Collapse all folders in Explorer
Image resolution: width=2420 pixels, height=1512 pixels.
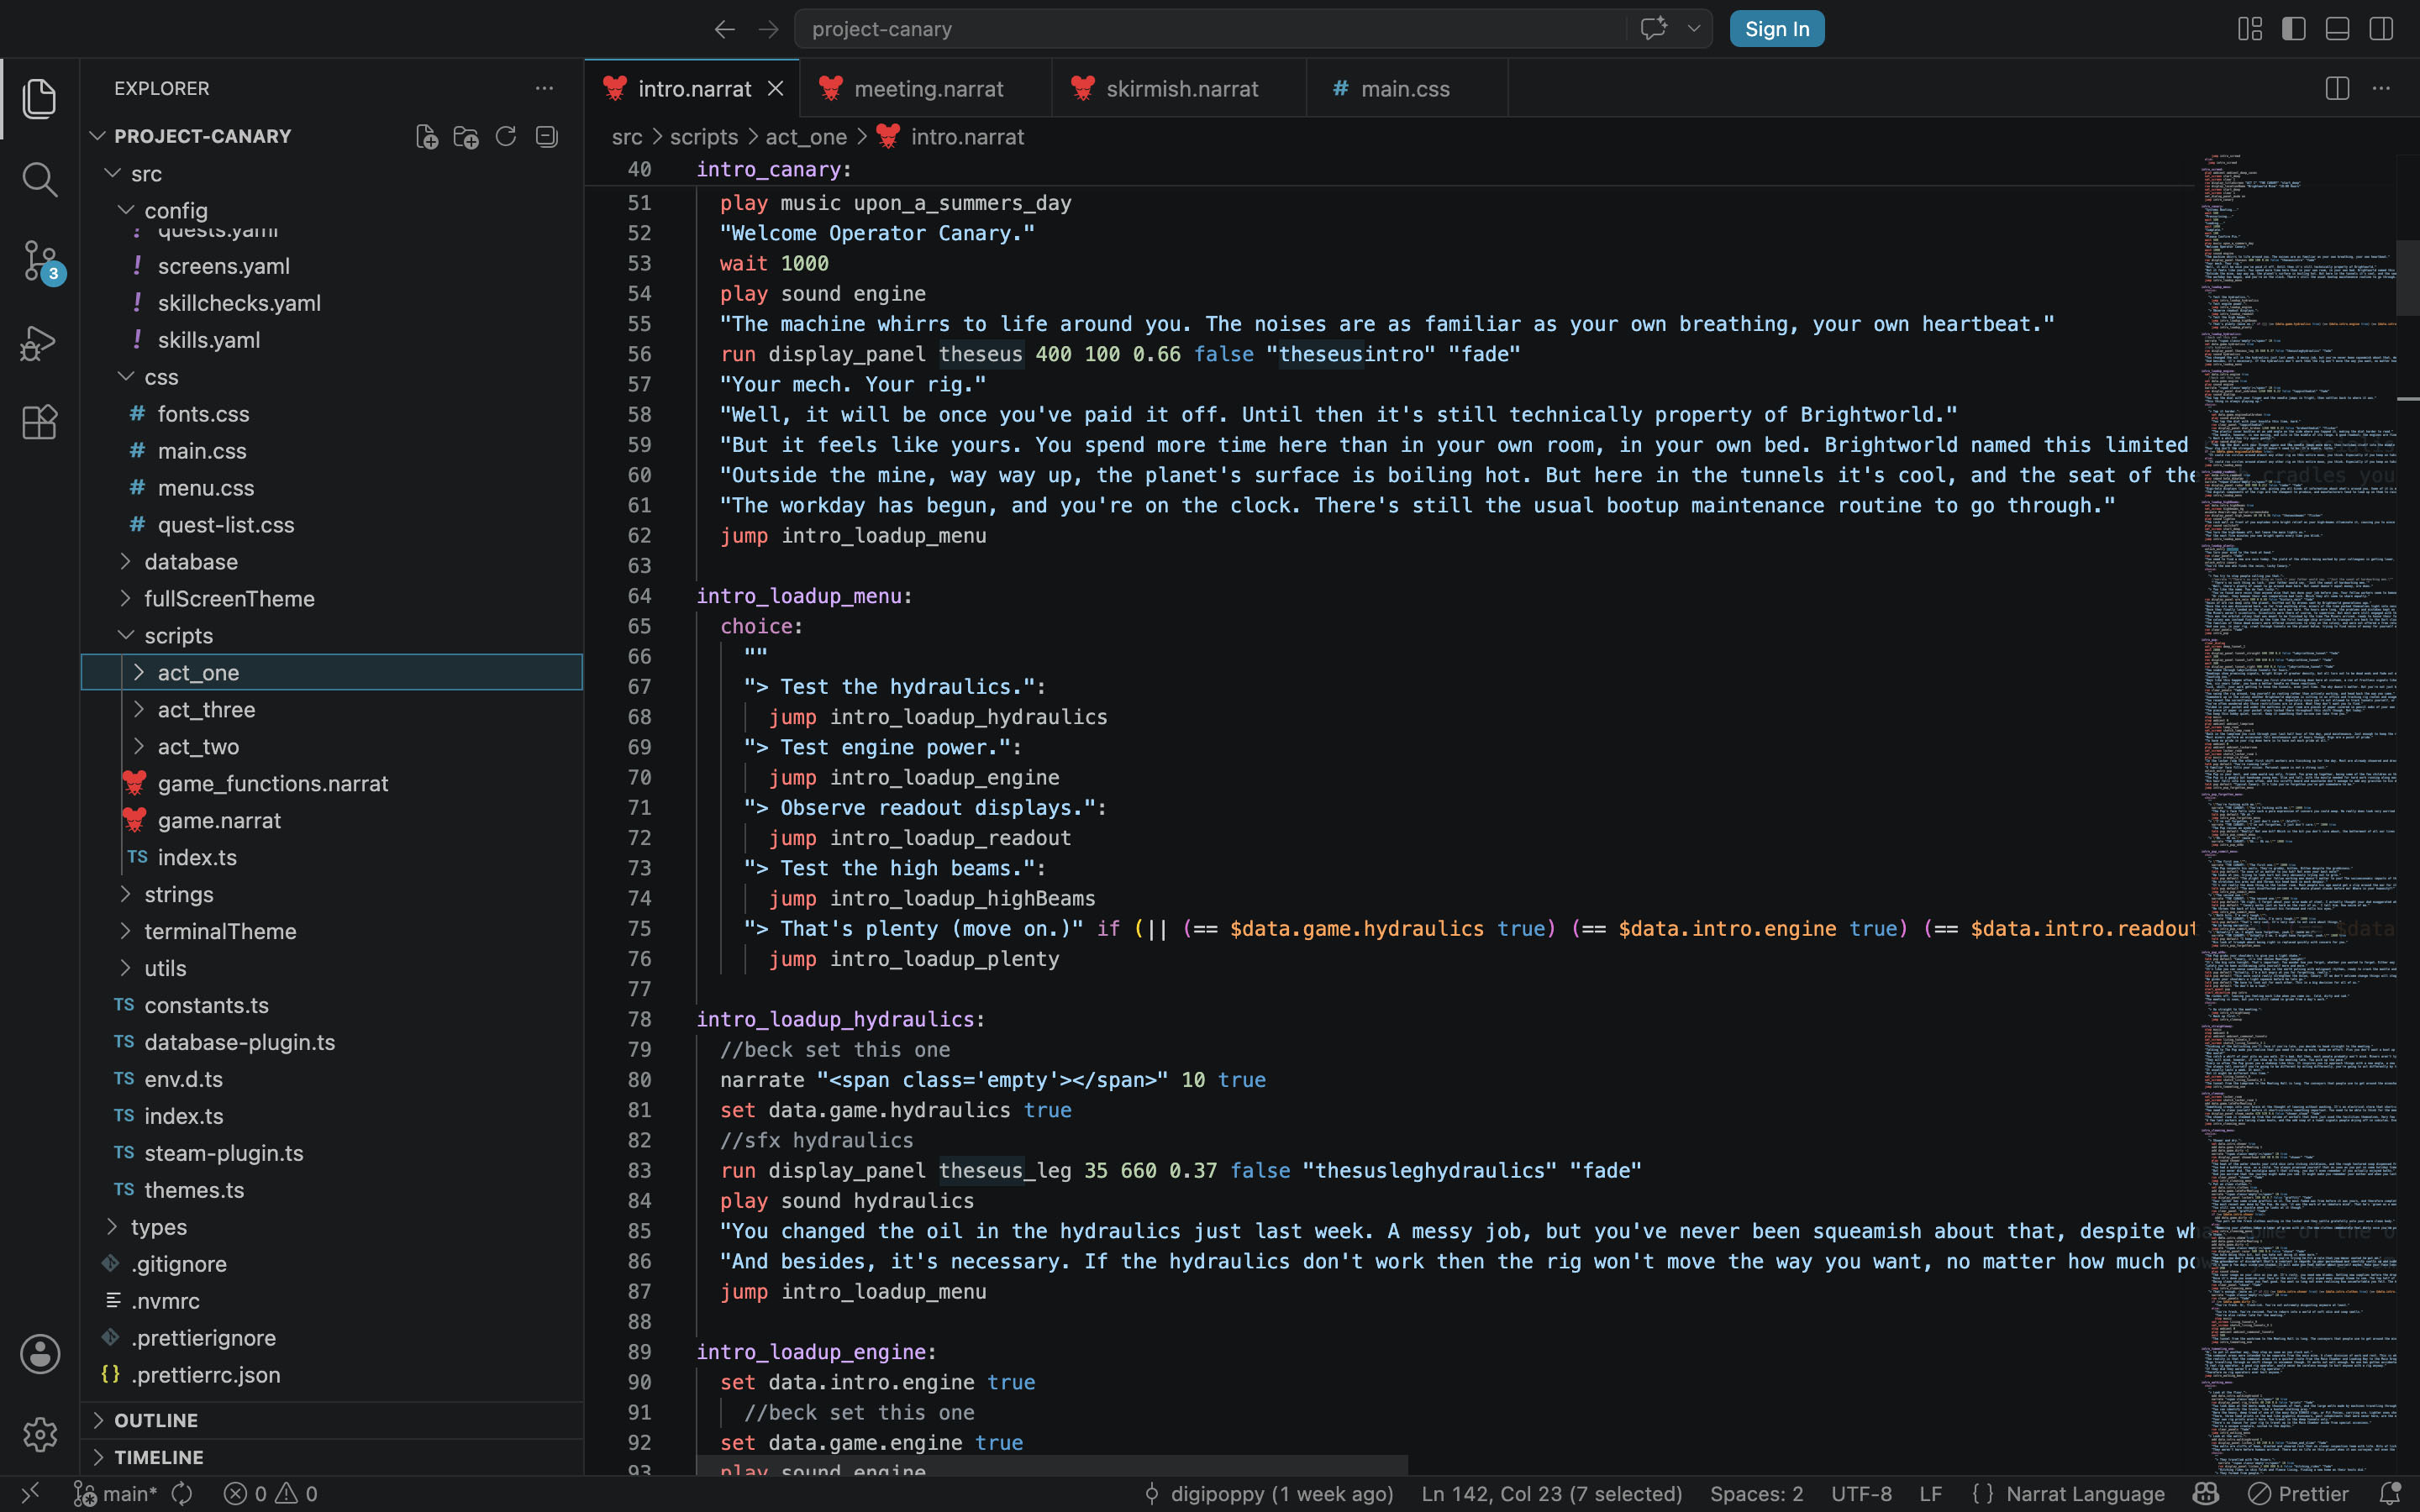tap(546, 136)
